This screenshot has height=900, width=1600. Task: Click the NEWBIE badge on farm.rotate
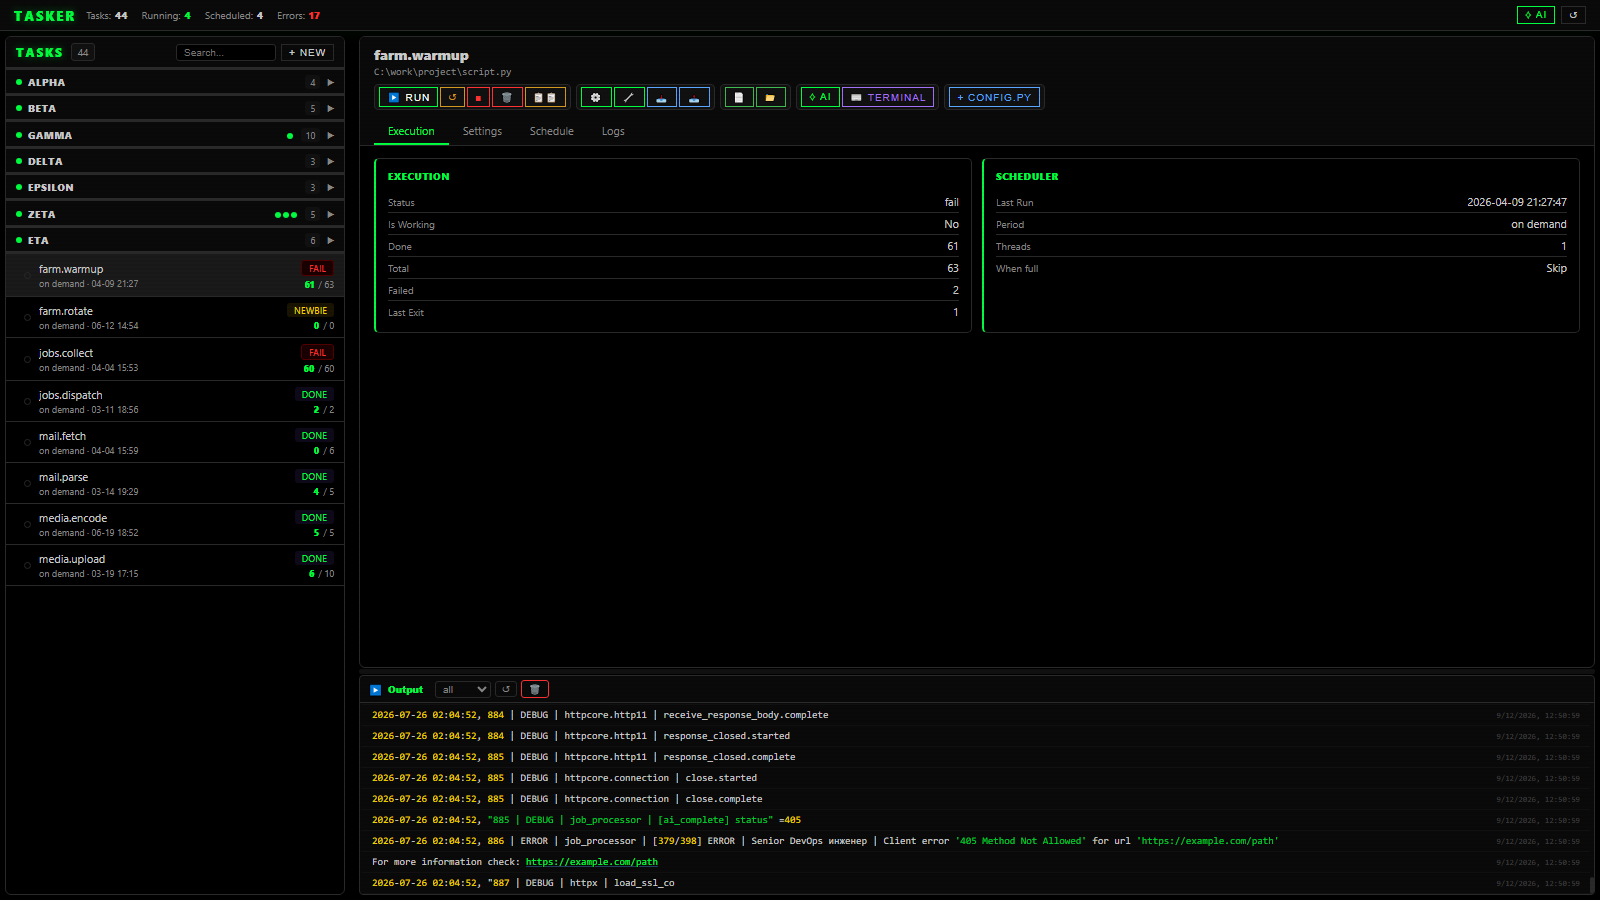pyautogui.click(x=310, y=310)
